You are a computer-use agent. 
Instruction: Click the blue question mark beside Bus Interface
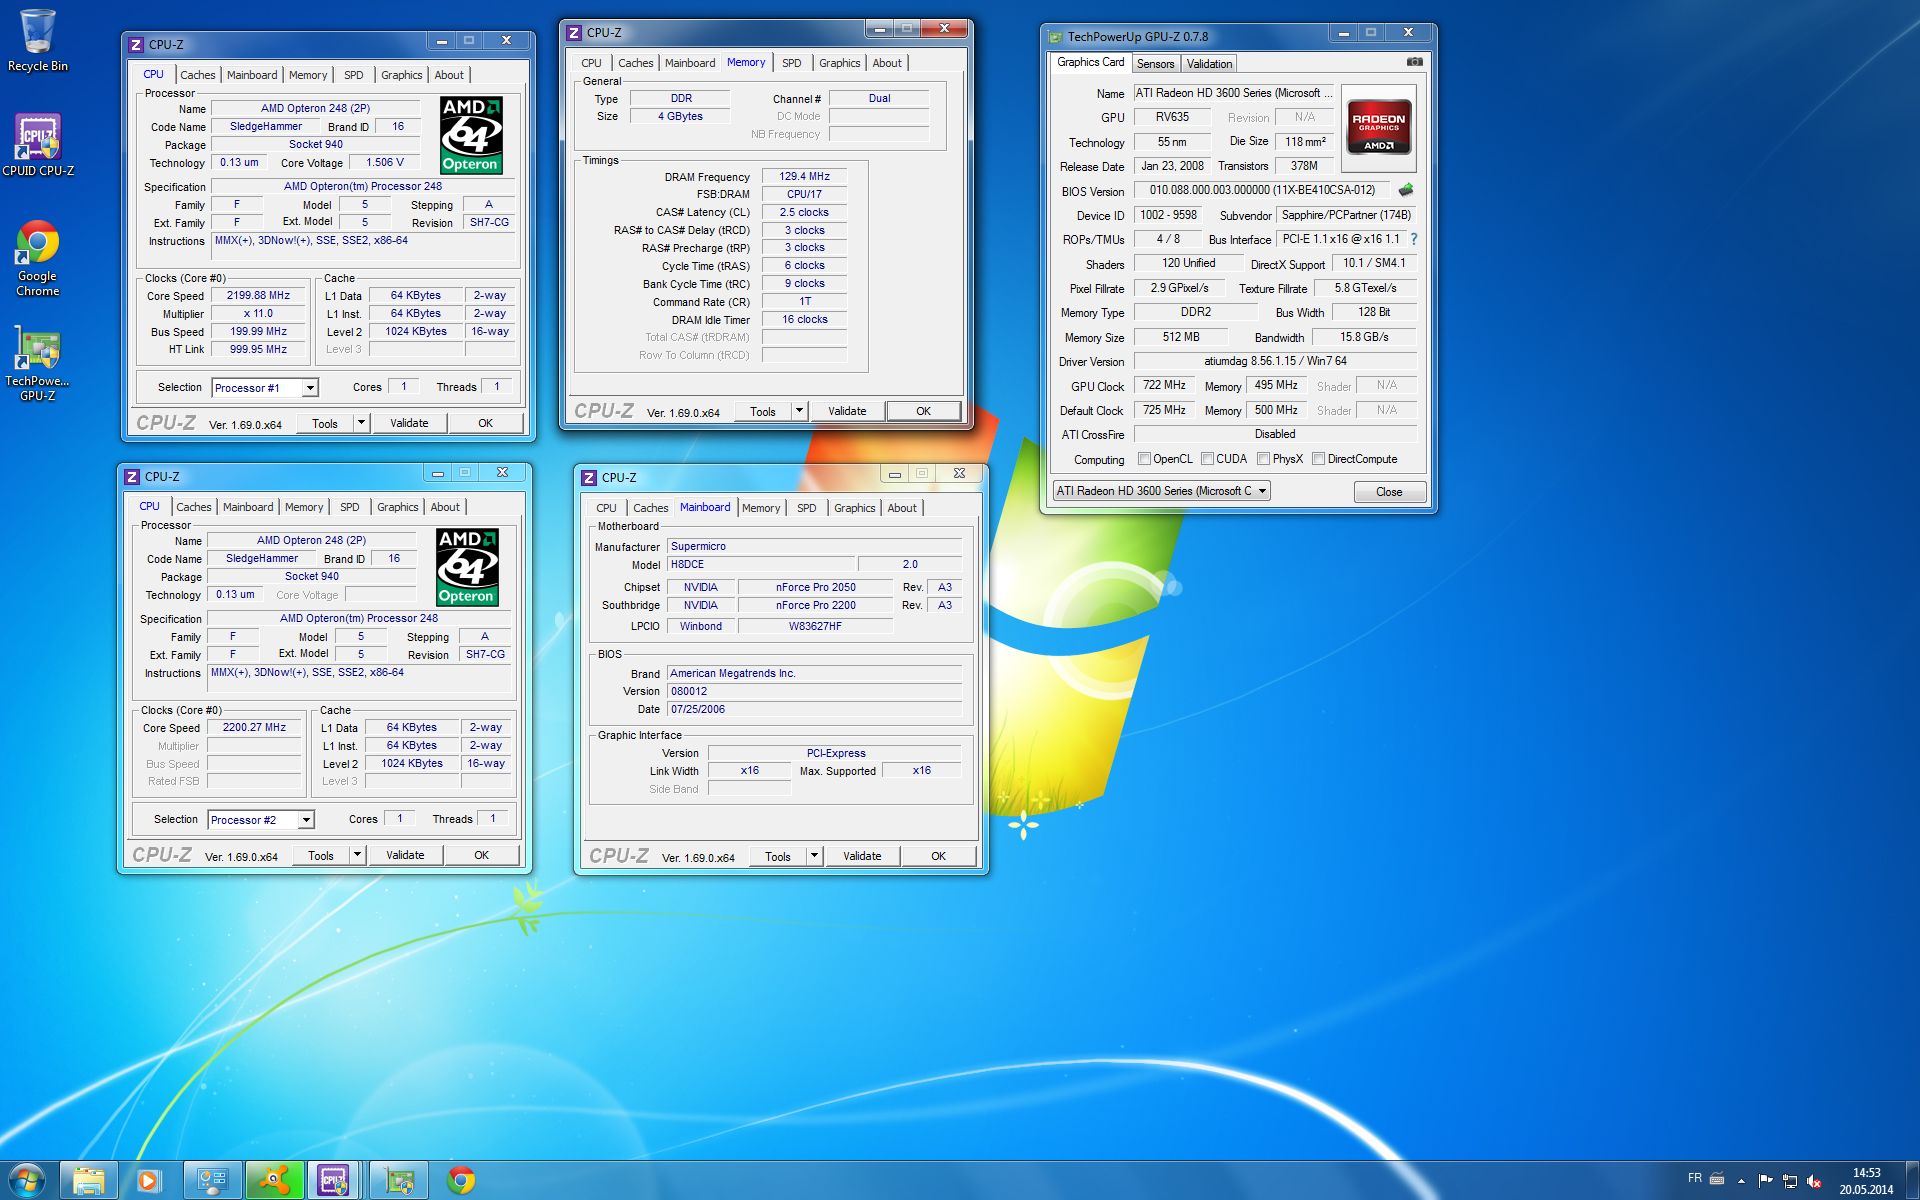pos(1413,240)
